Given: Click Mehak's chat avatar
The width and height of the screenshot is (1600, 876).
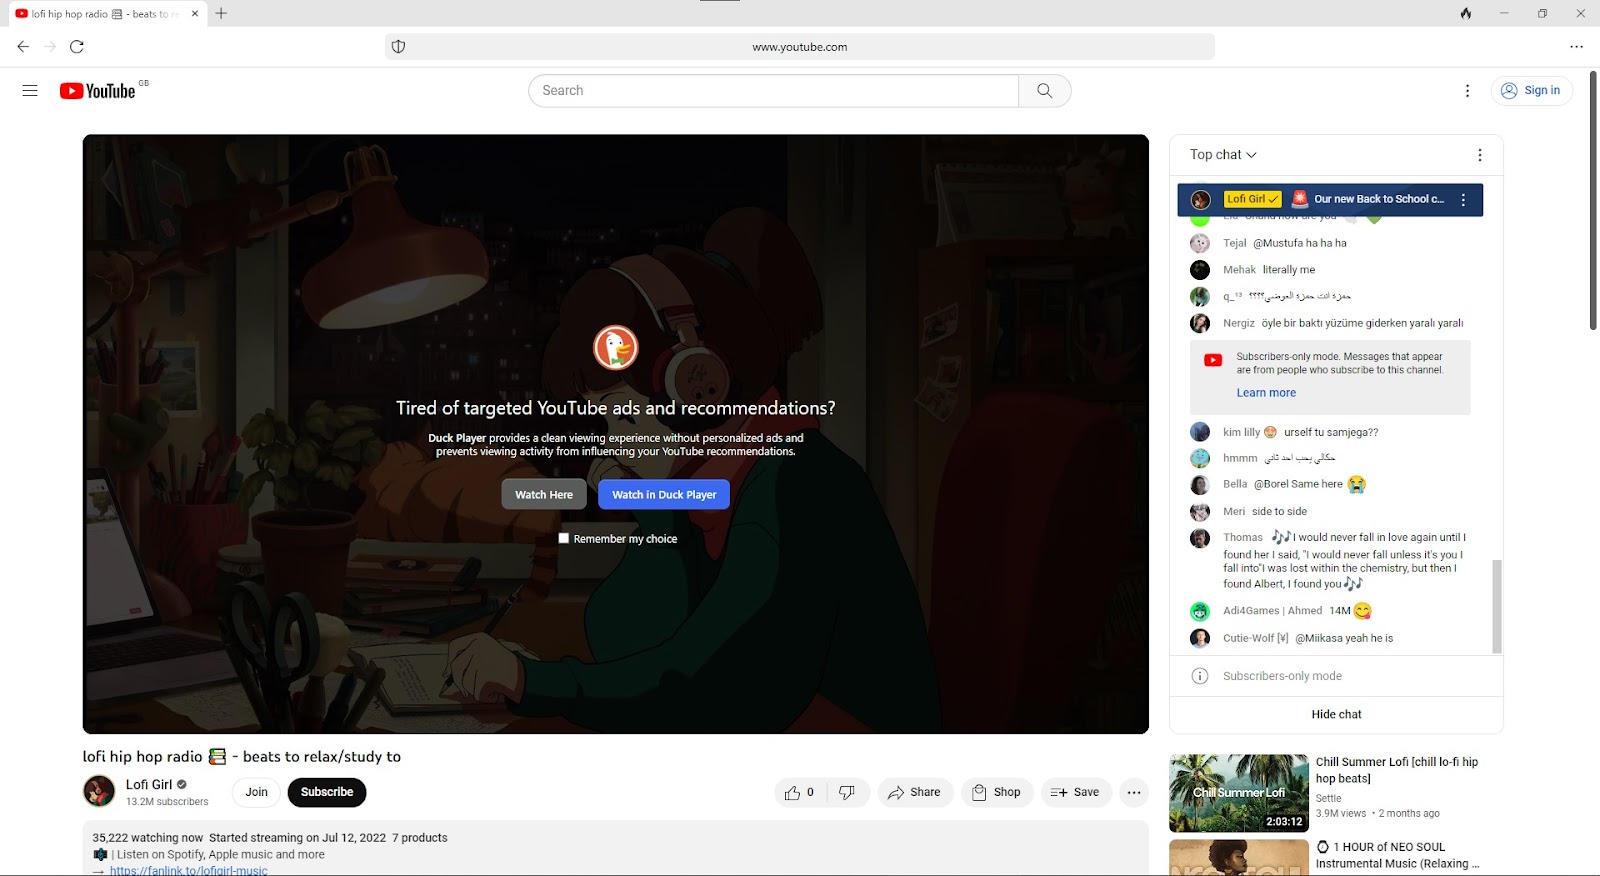Looking at the screenshot, I should (x=1200, y=270).
